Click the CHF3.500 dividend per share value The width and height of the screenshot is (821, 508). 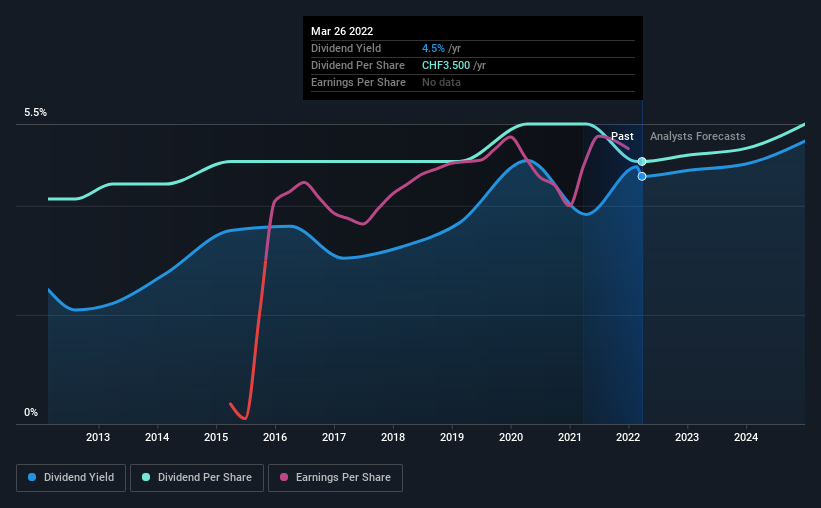[446, 65]
